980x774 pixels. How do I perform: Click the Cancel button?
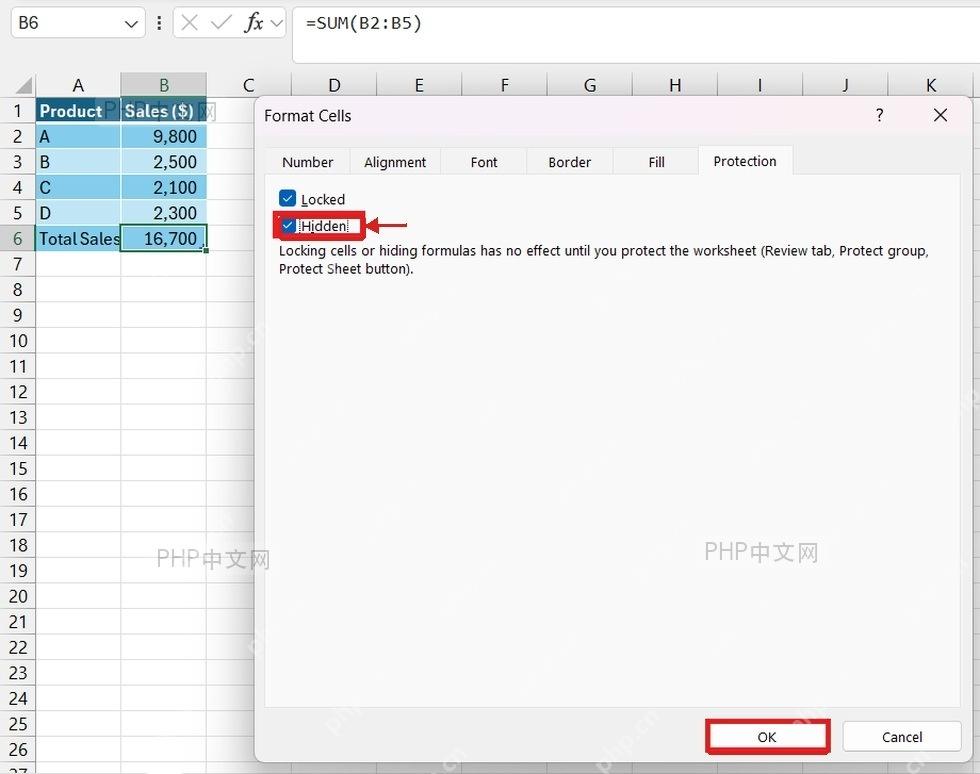pyautogui.click(x=902, y=736)
